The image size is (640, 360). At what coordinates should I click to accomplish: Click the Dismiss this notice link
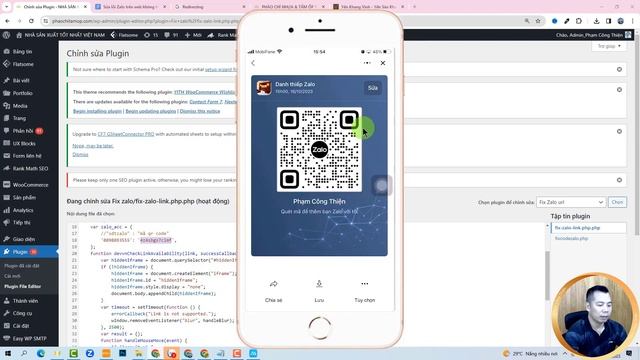coord(200,111)
